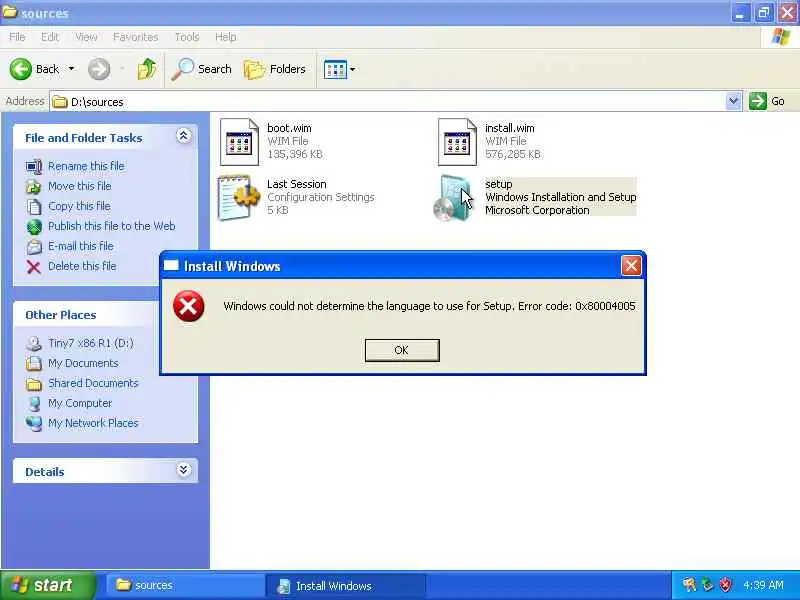The height and width of the screenshot is (600, 800).
Task: Click the first system tray icon
Action: coord(689,585)
